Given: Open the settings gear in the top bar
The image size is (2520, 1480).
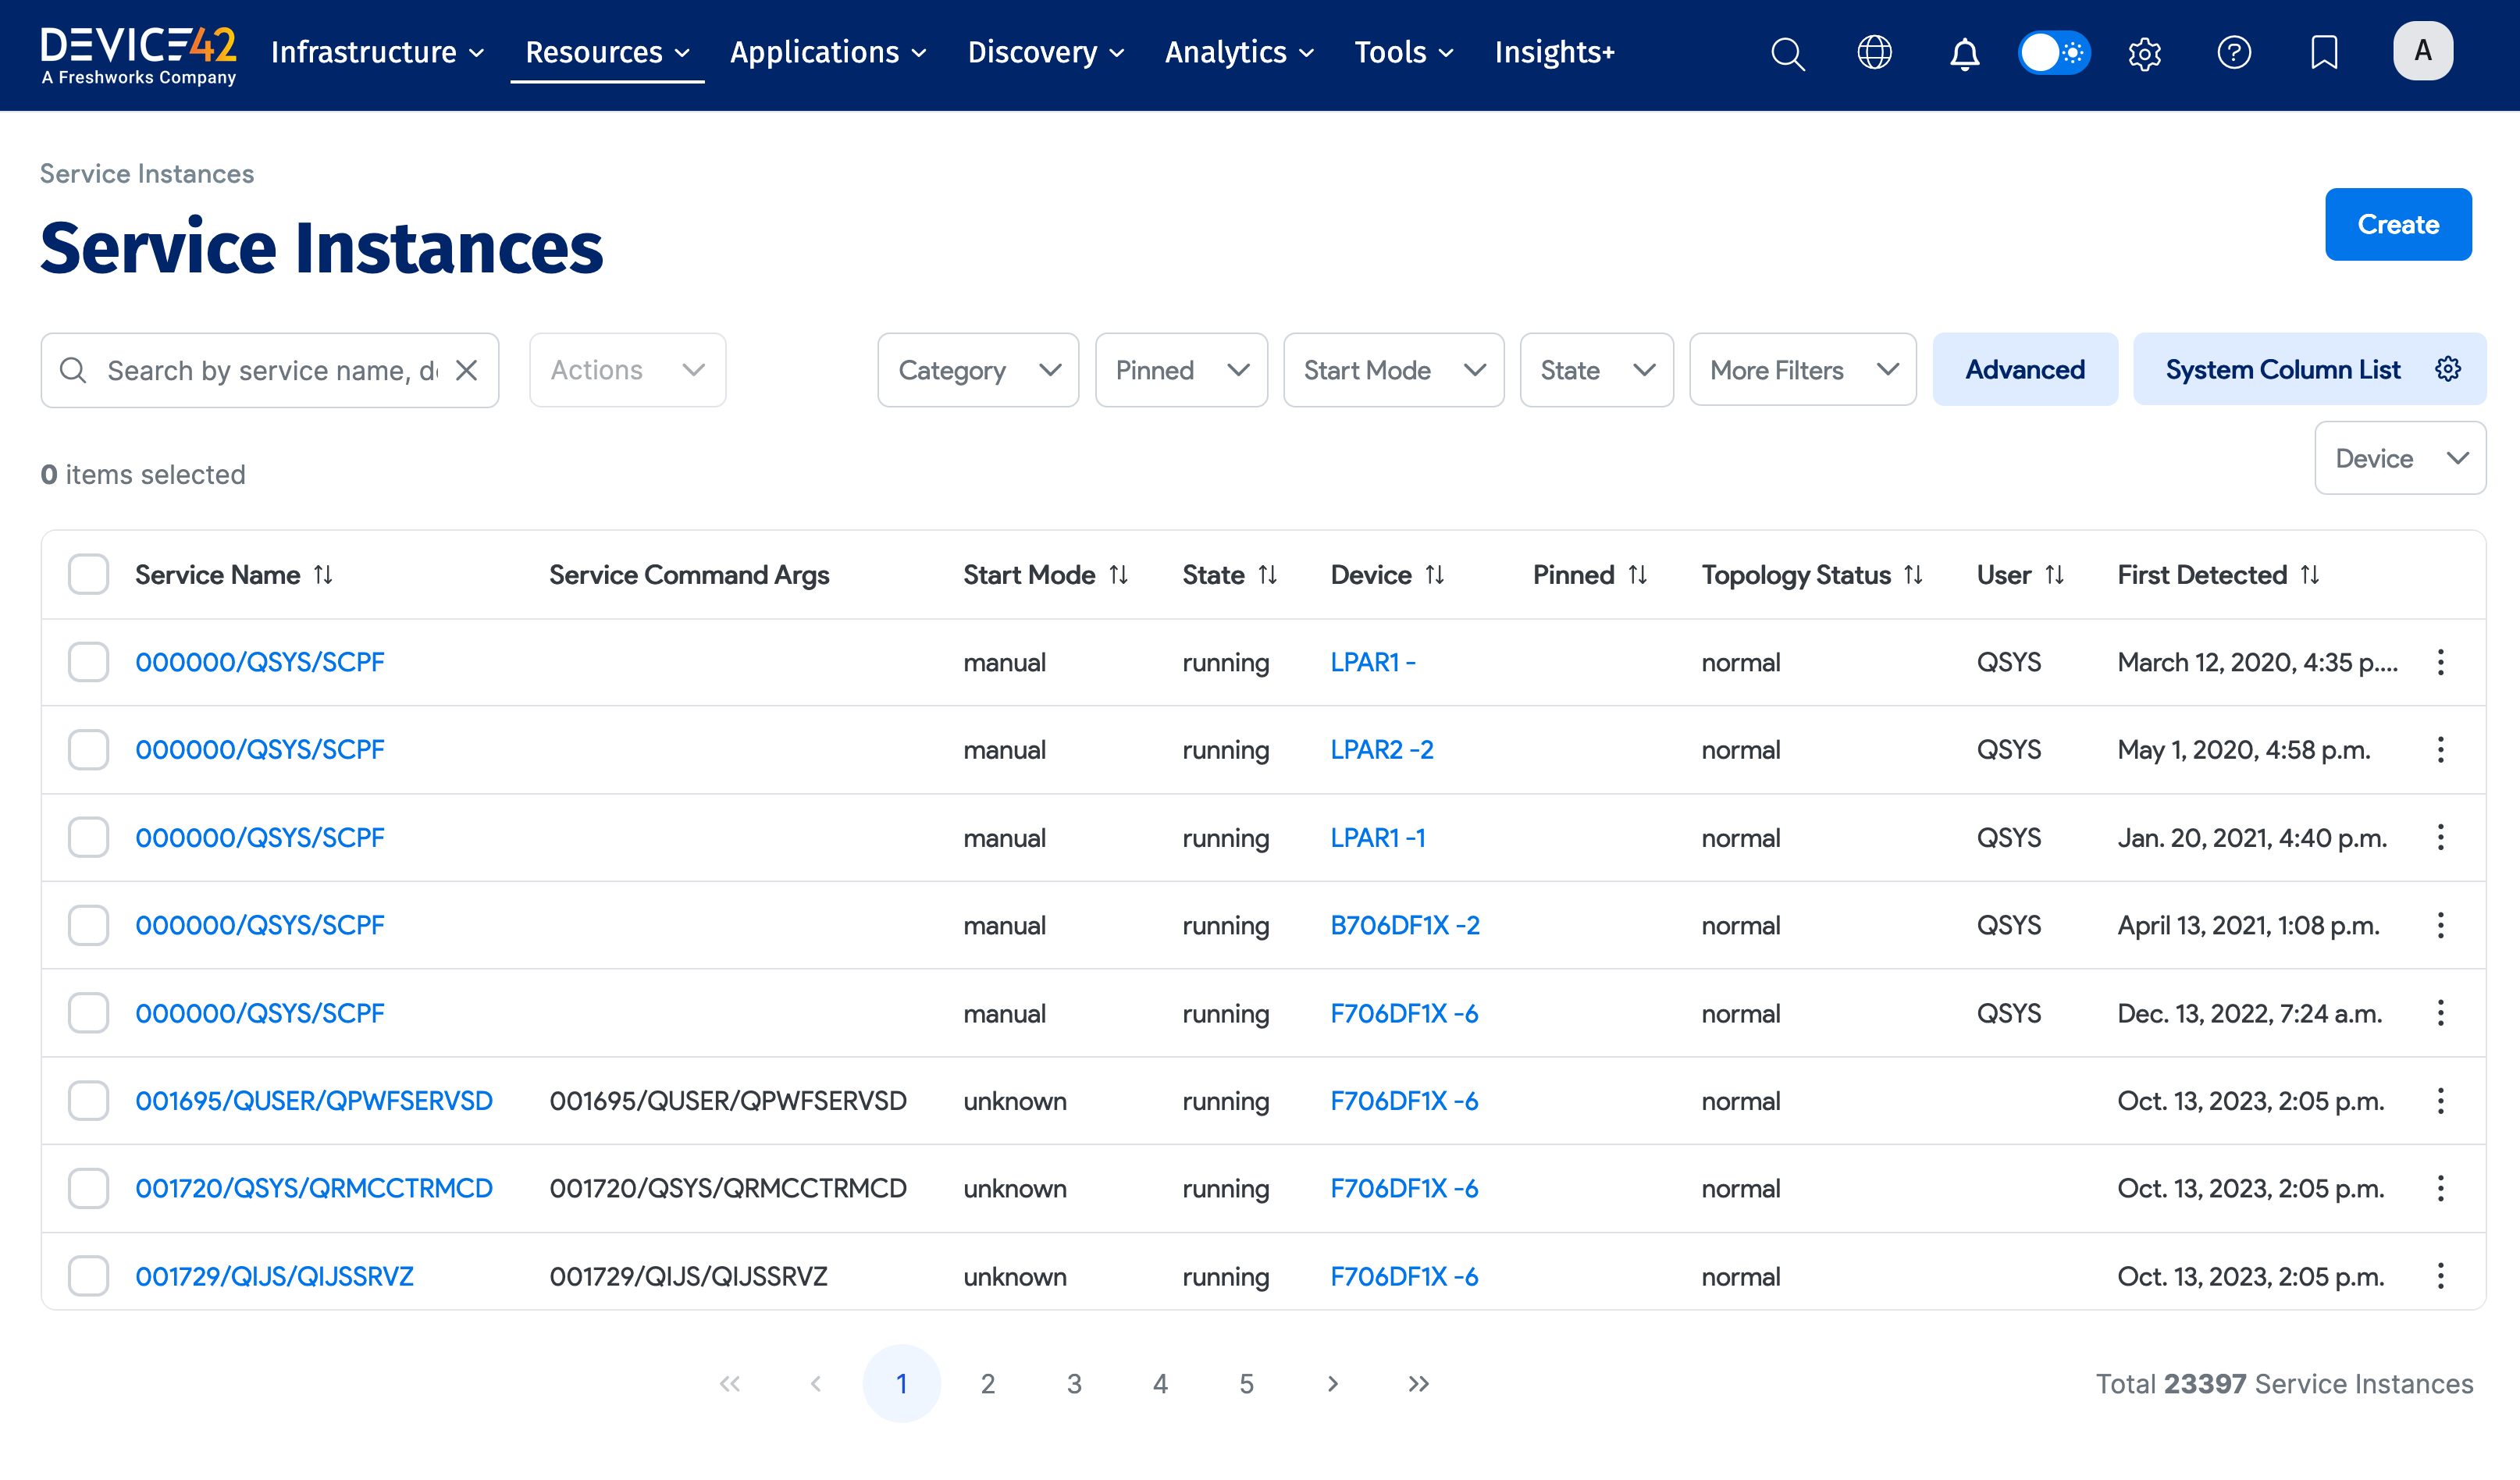Looking at the screenshot, I should point(2144,53).
